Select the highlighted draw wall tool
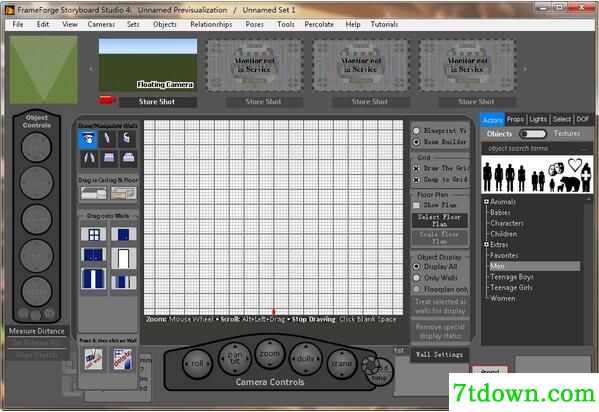The width and height of the screenshot is (599, 412). (x=88, y=139)
